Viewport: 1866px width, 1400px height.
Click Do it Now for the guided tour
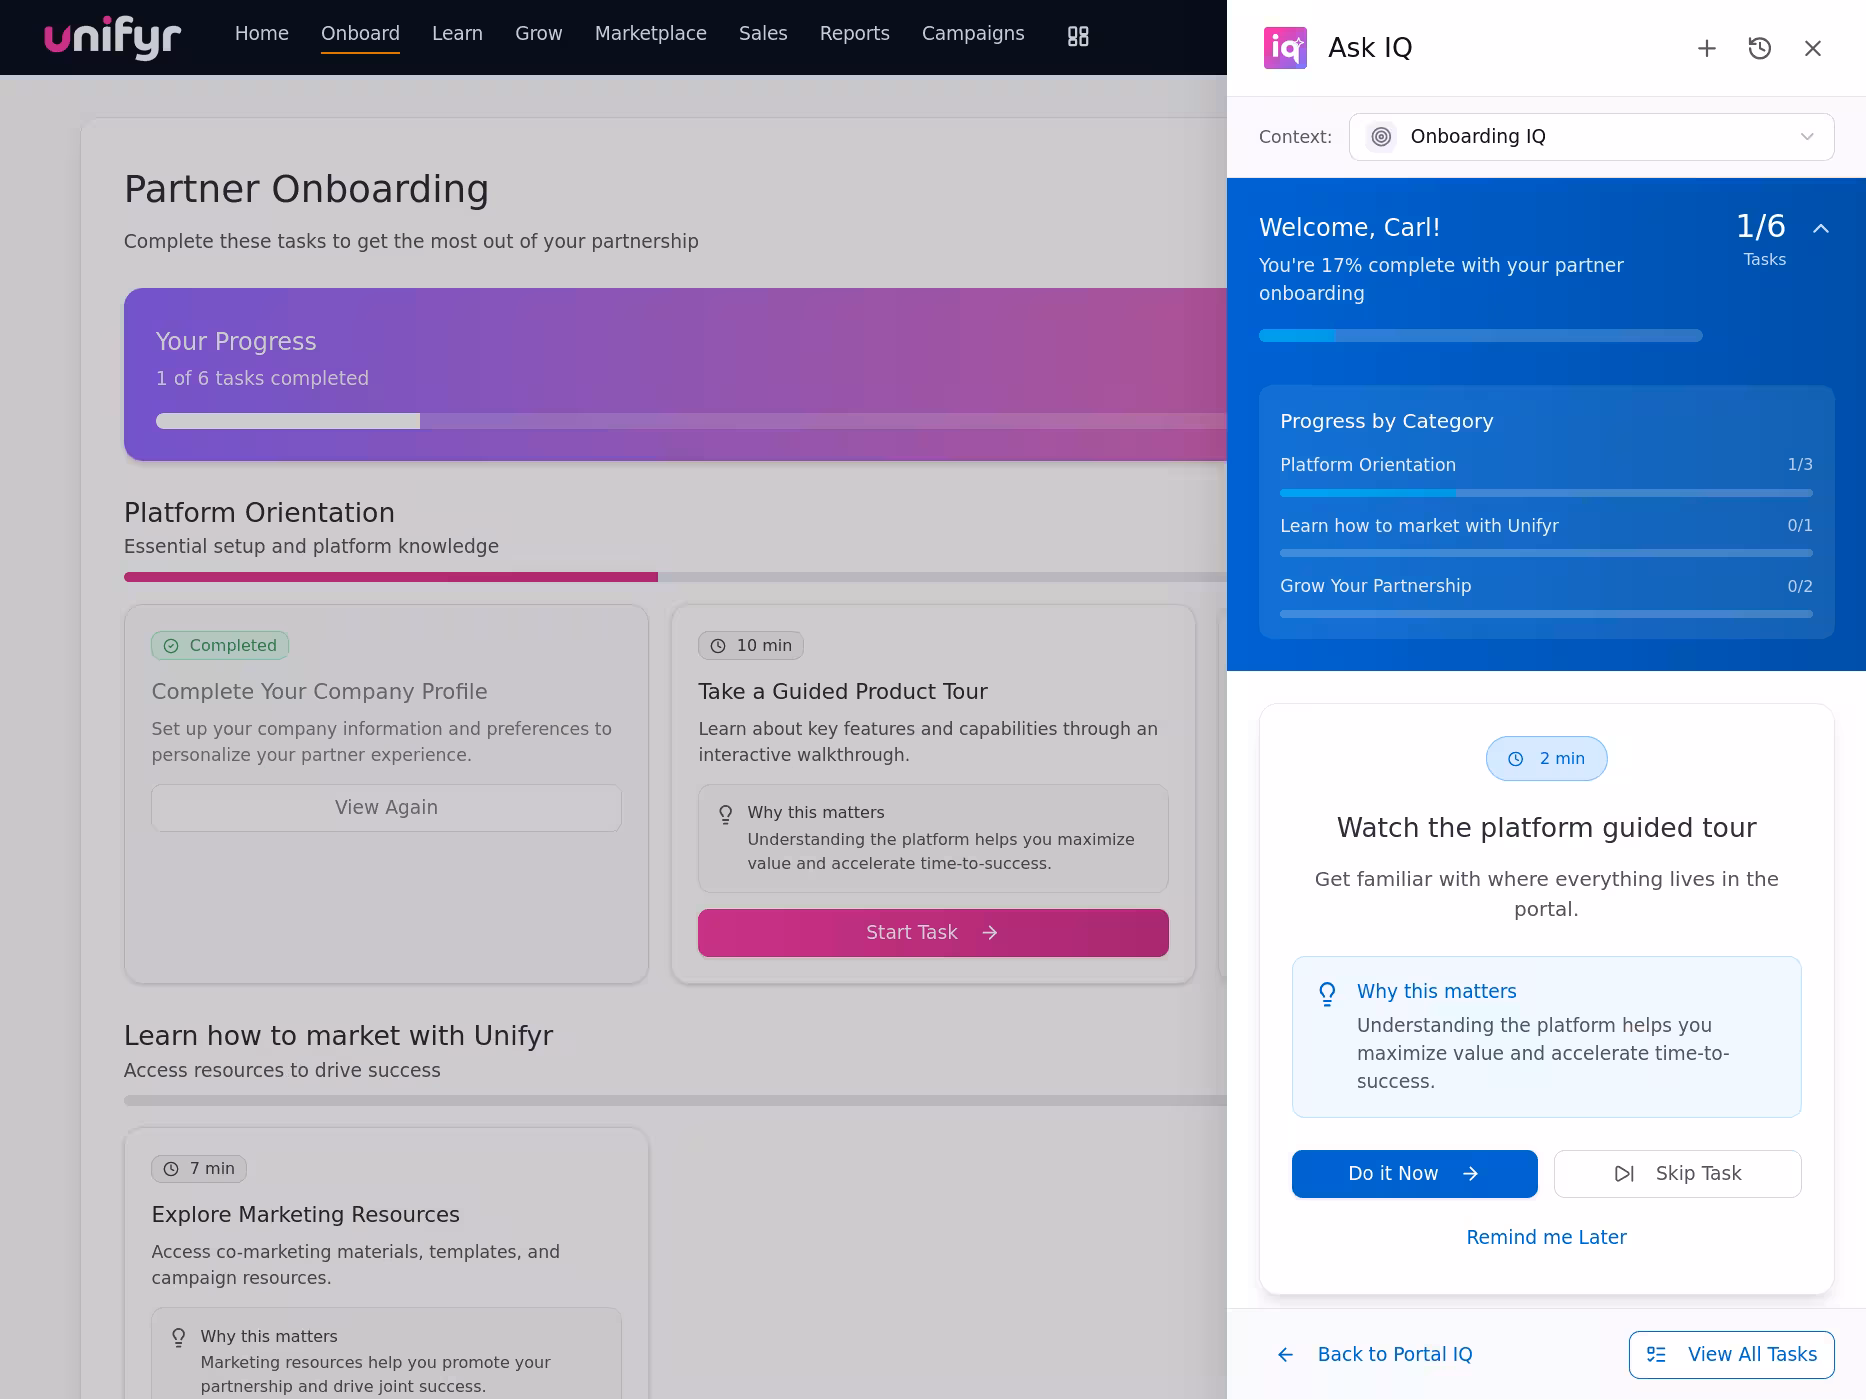1414,1173
